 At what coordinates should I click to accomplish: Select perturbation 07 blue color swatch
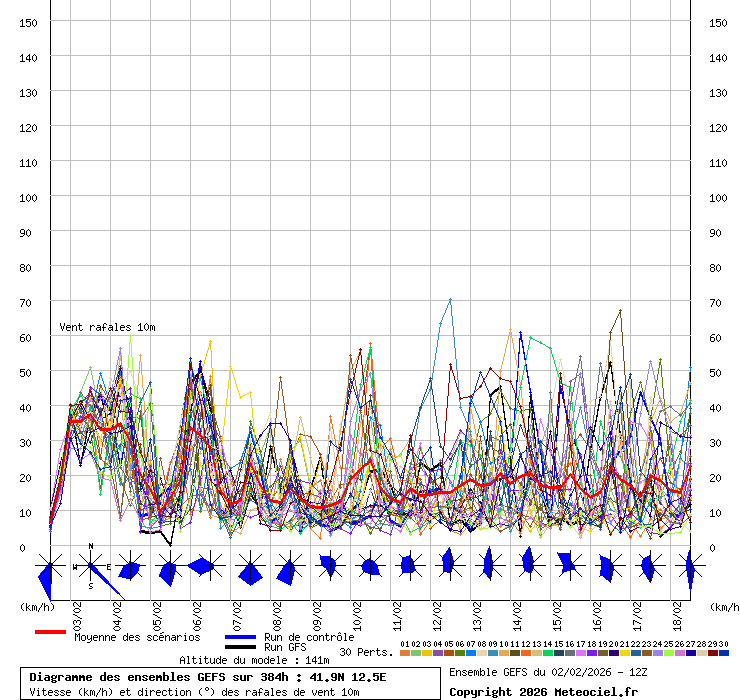[x=470, y=653]
